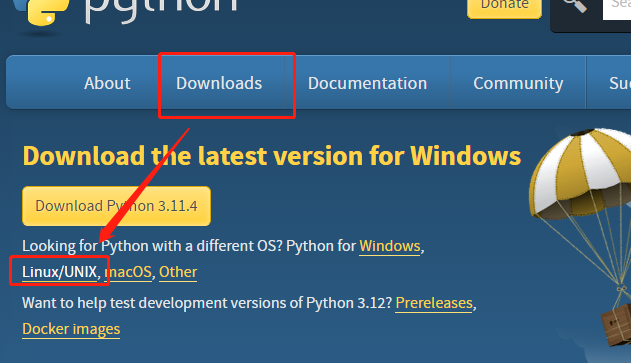Focus the search input field
Screen dimensions: 631x363
click(x=617, y=8)
